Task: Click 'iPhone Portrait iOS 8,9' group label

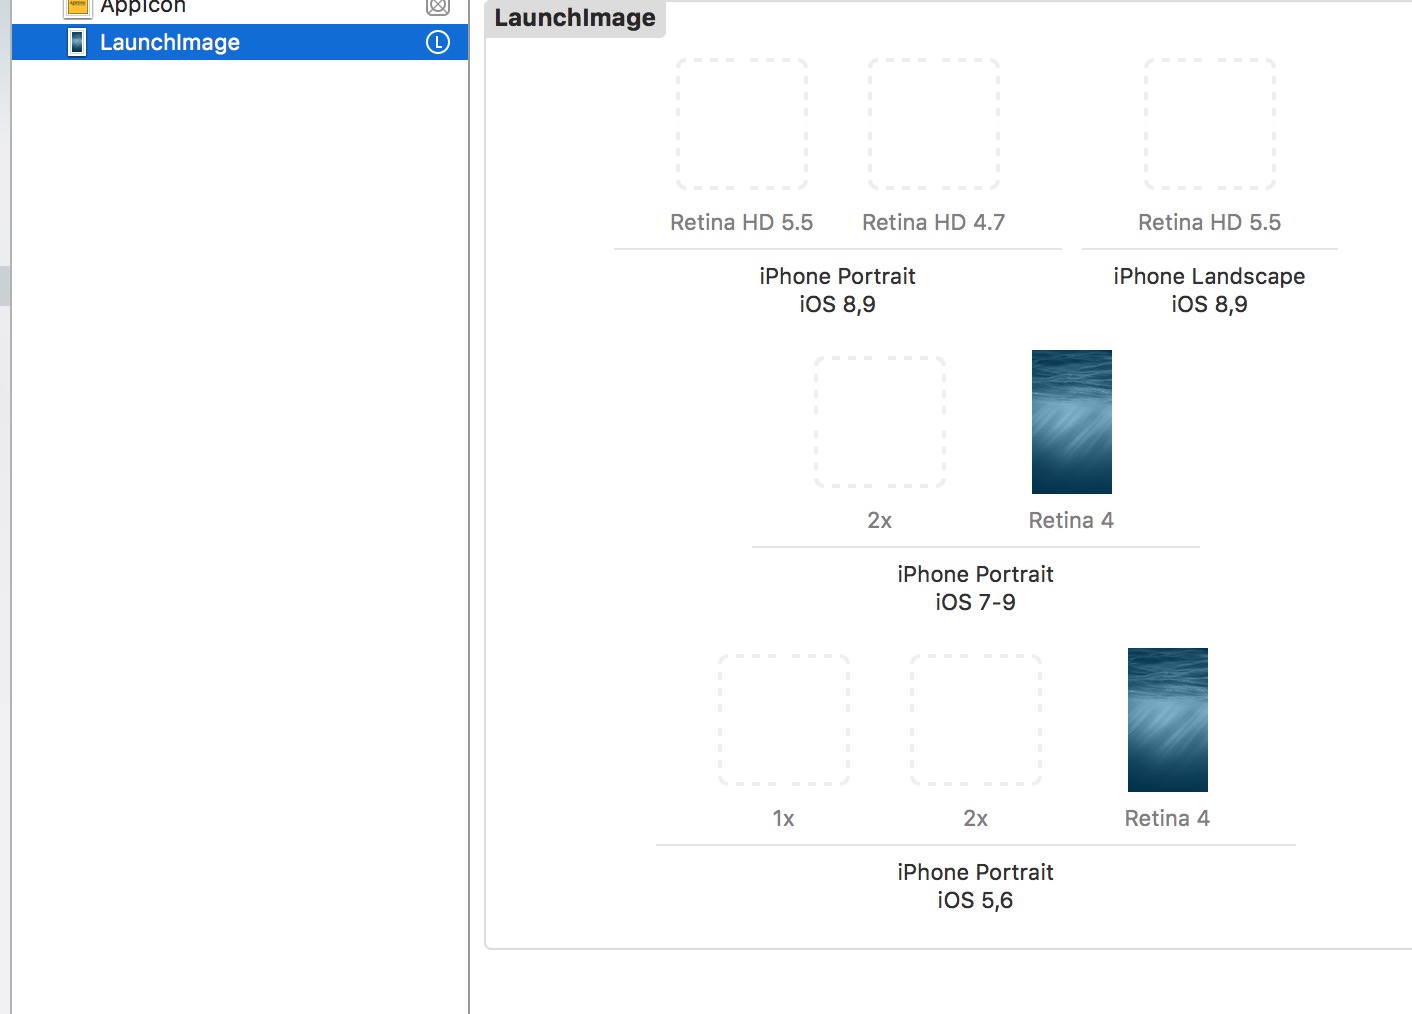Action: click(x=838, y=290)
